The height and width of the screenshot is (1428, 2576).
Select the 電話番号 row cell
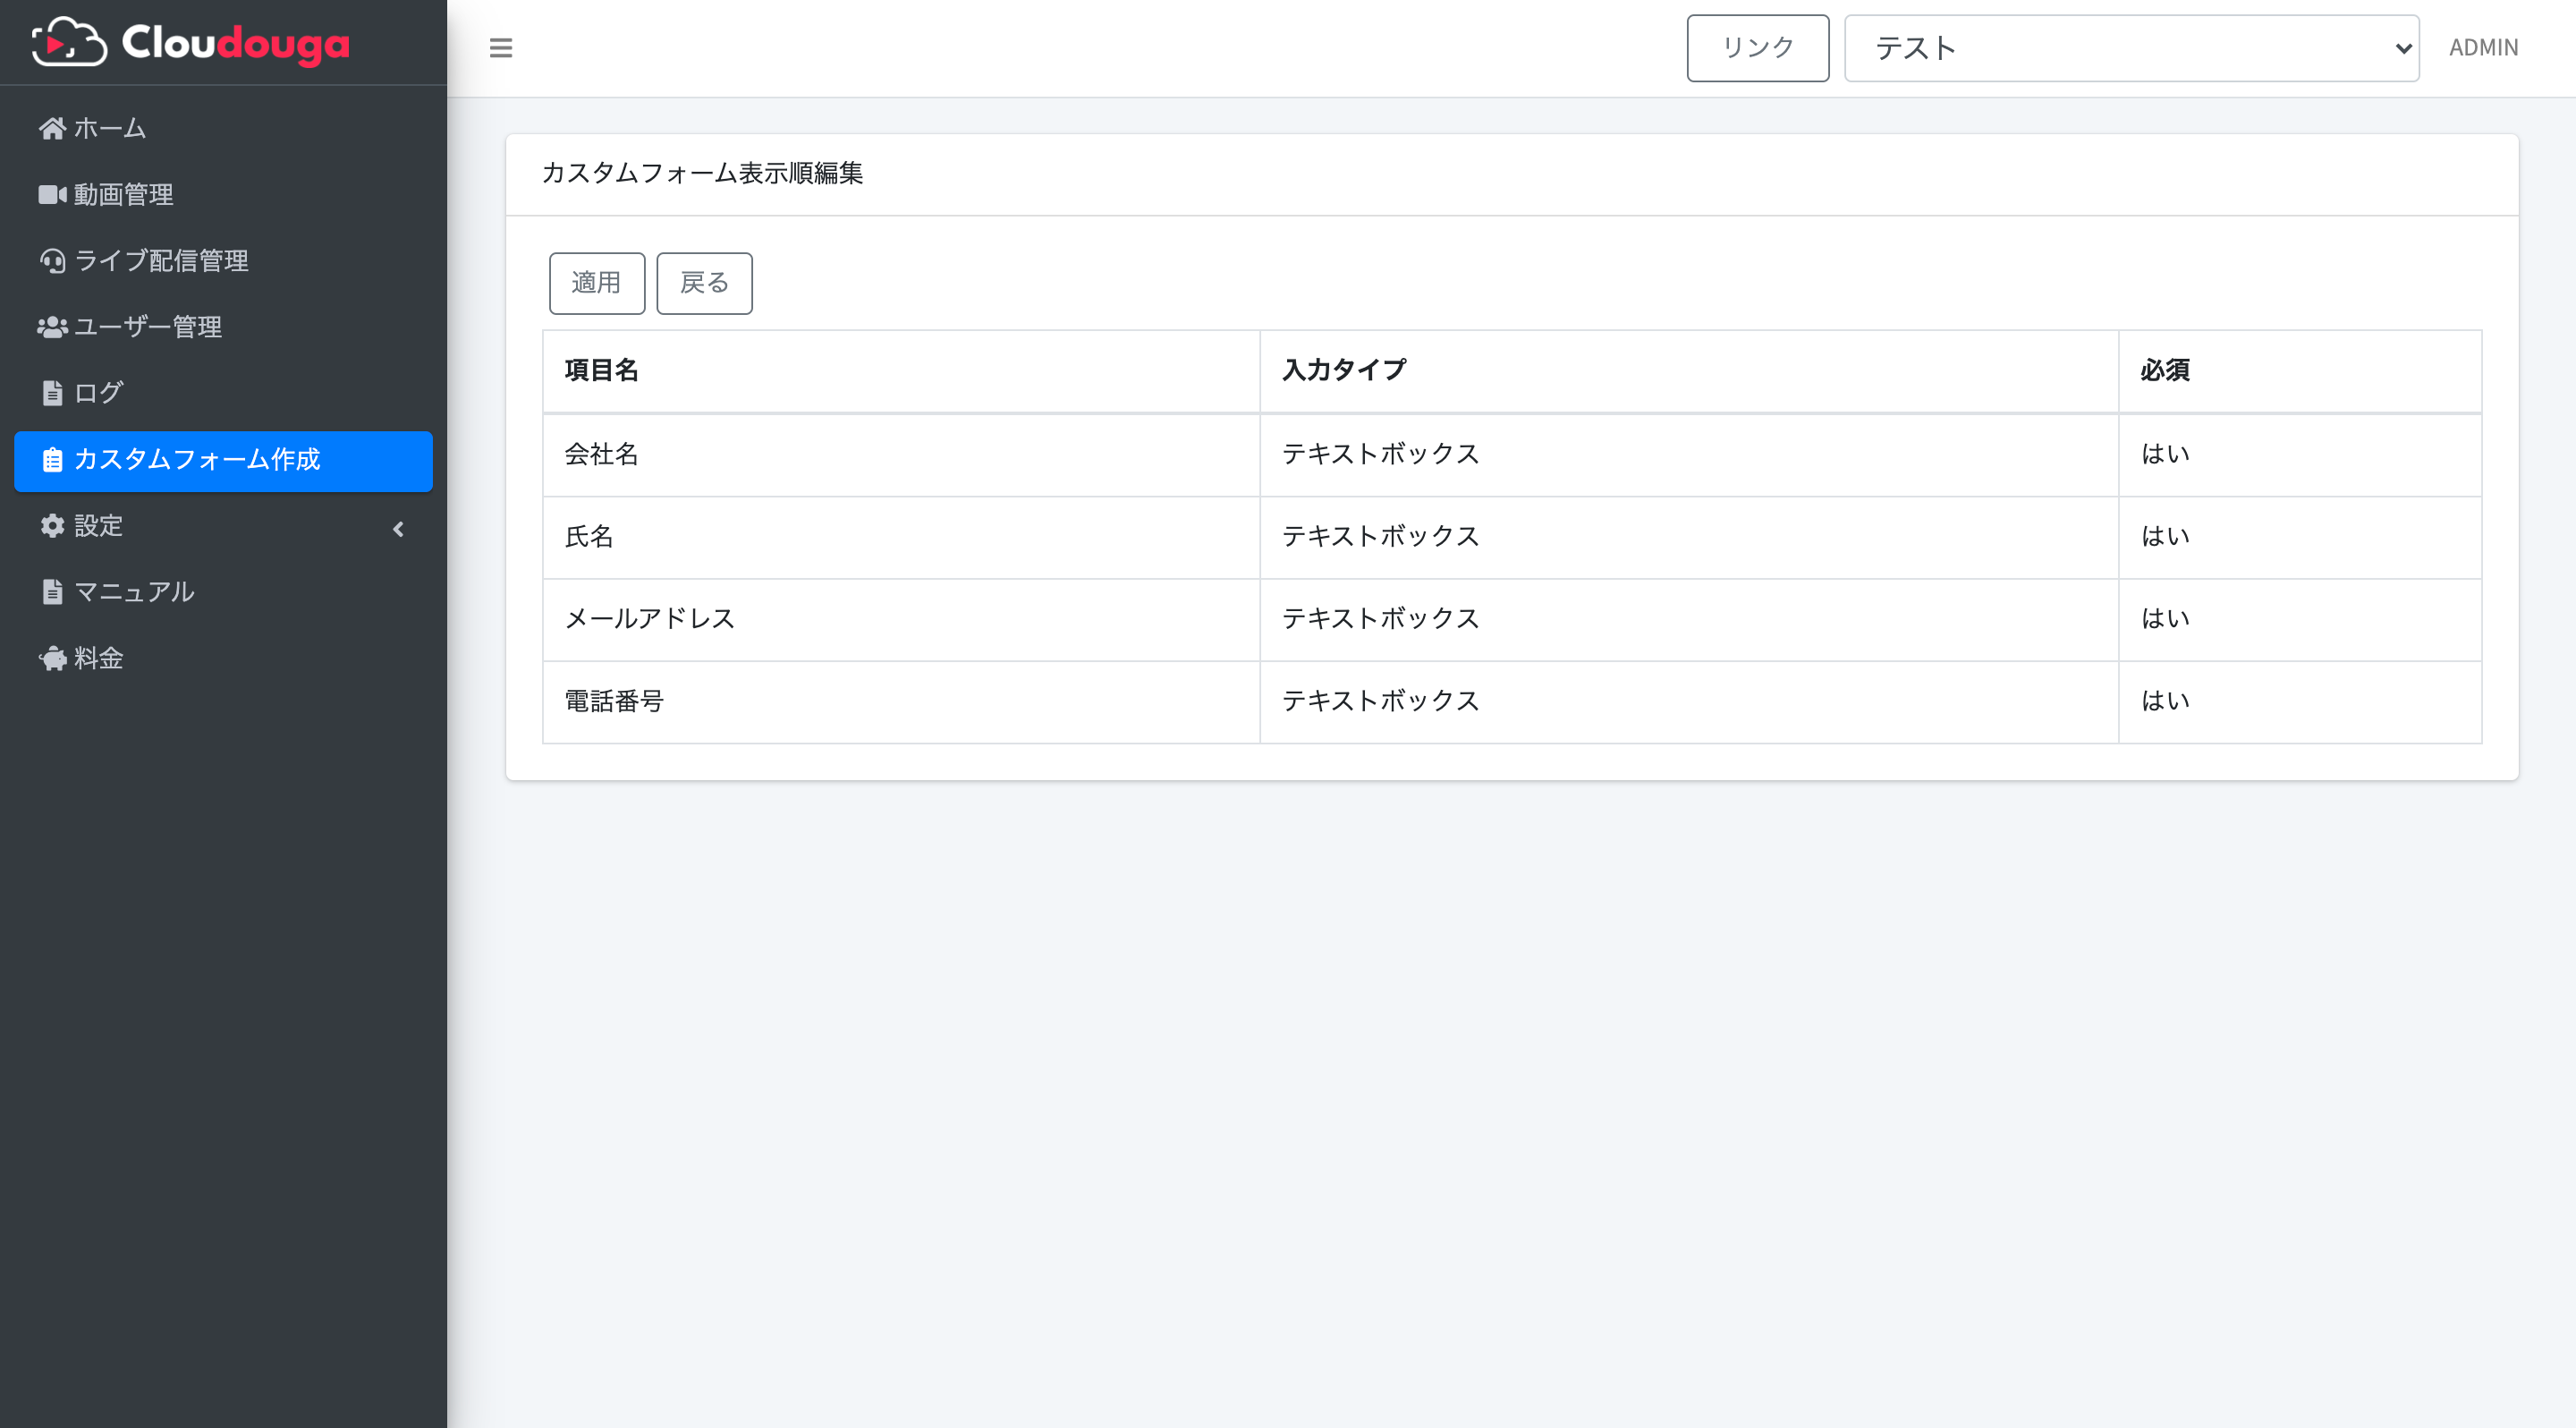click(901, 701)
